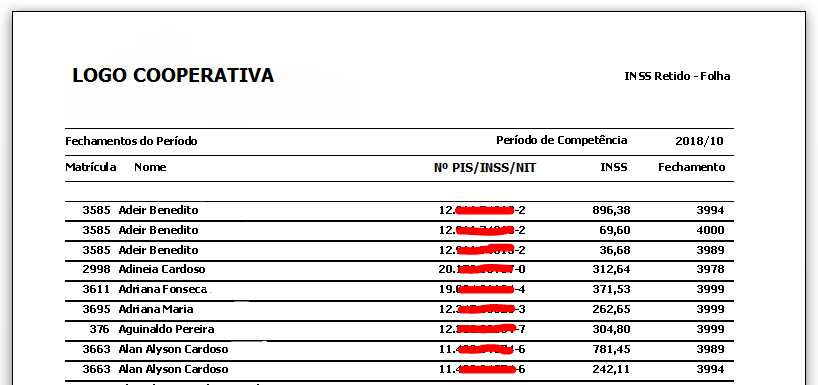This screenshot has height=385, width=818.
Task: Click the INSS value 896,38
Action: pyautogui.click(x=611, y=210)
